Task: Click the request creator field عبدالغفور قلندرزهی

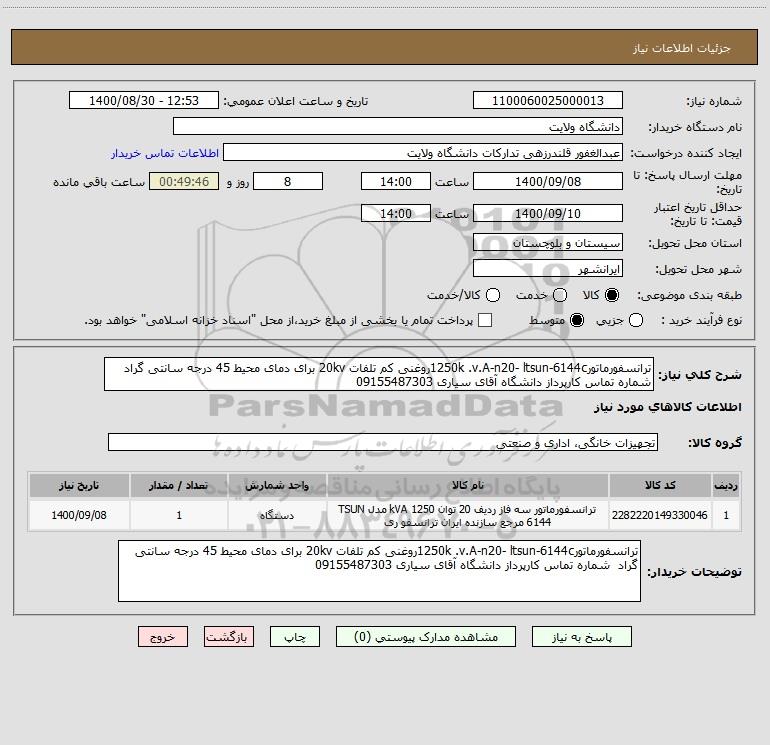Action: pyautogui.click(x=423, y=153)
